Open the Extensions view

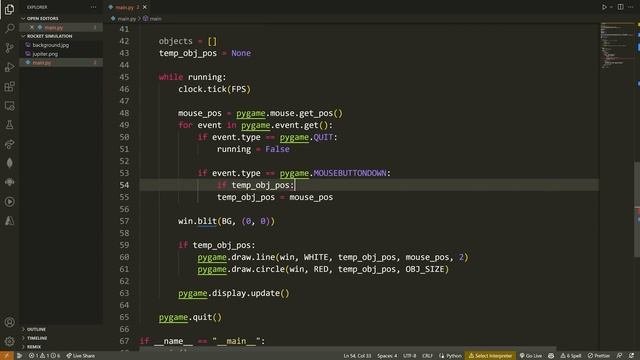(x=9, y=86)
